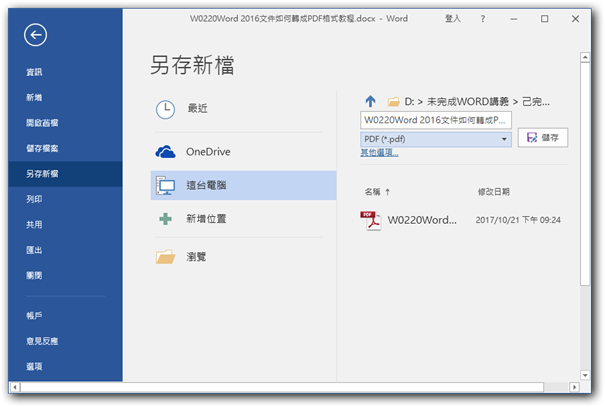Click the folder icon in path breadcrumb
Screen dimensions: 605x407
point(393,102)
